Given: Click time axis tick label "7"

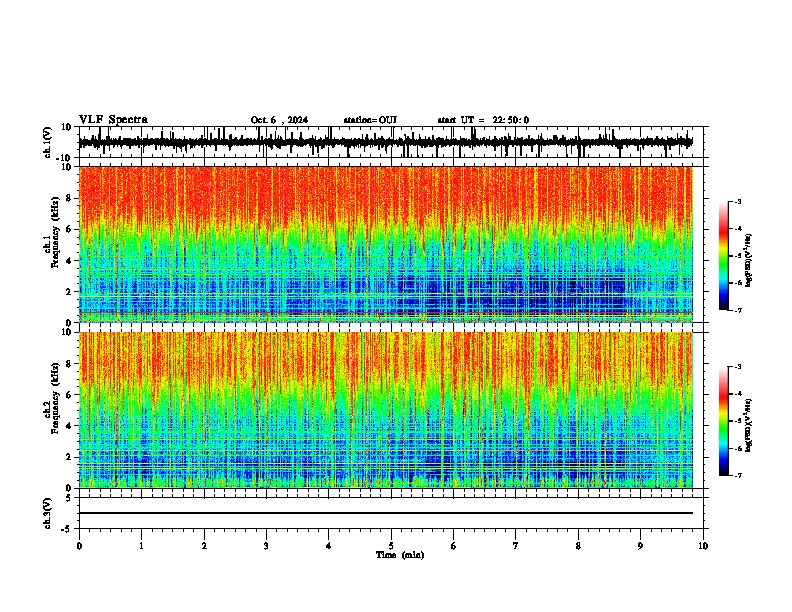Looking at the screenshot, I should (516, 546).
